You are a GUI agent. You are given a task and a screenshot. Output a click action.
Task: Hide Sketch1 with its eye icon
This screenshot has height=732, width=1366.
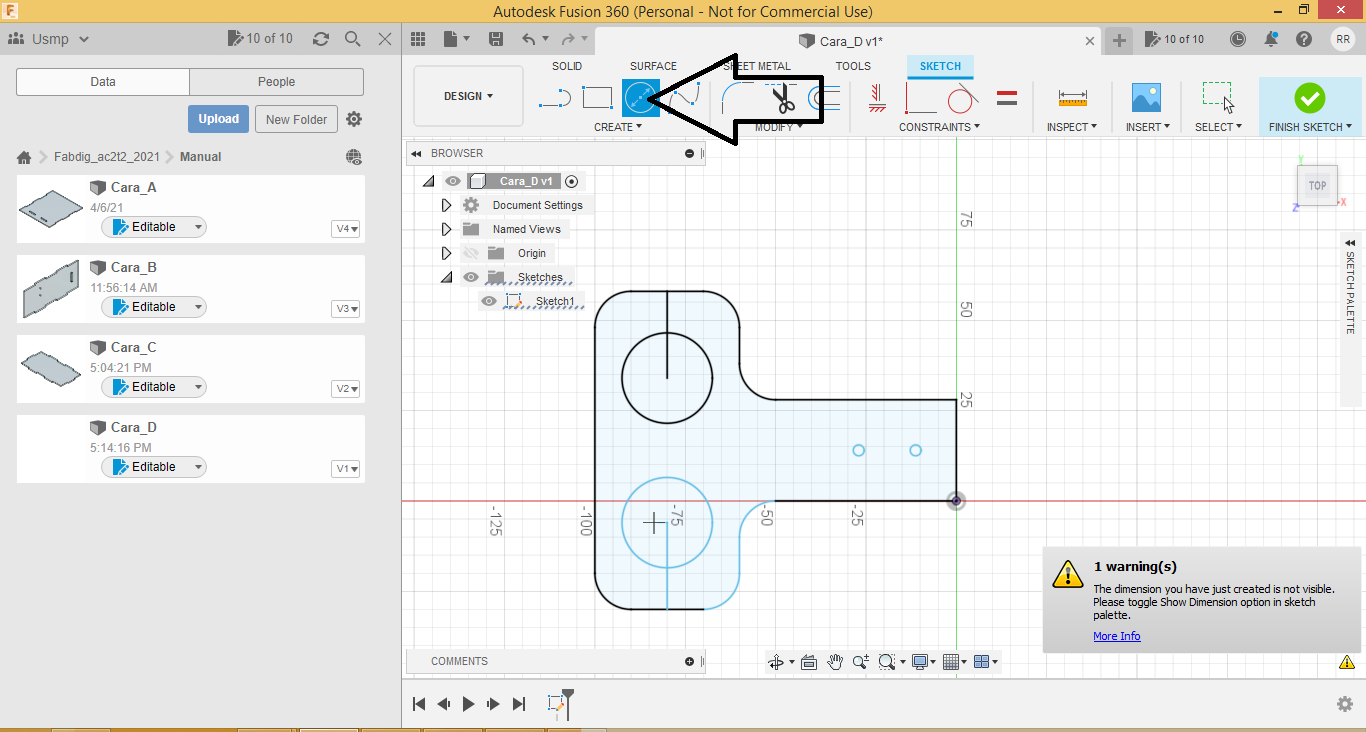click(x=489, y=301)
